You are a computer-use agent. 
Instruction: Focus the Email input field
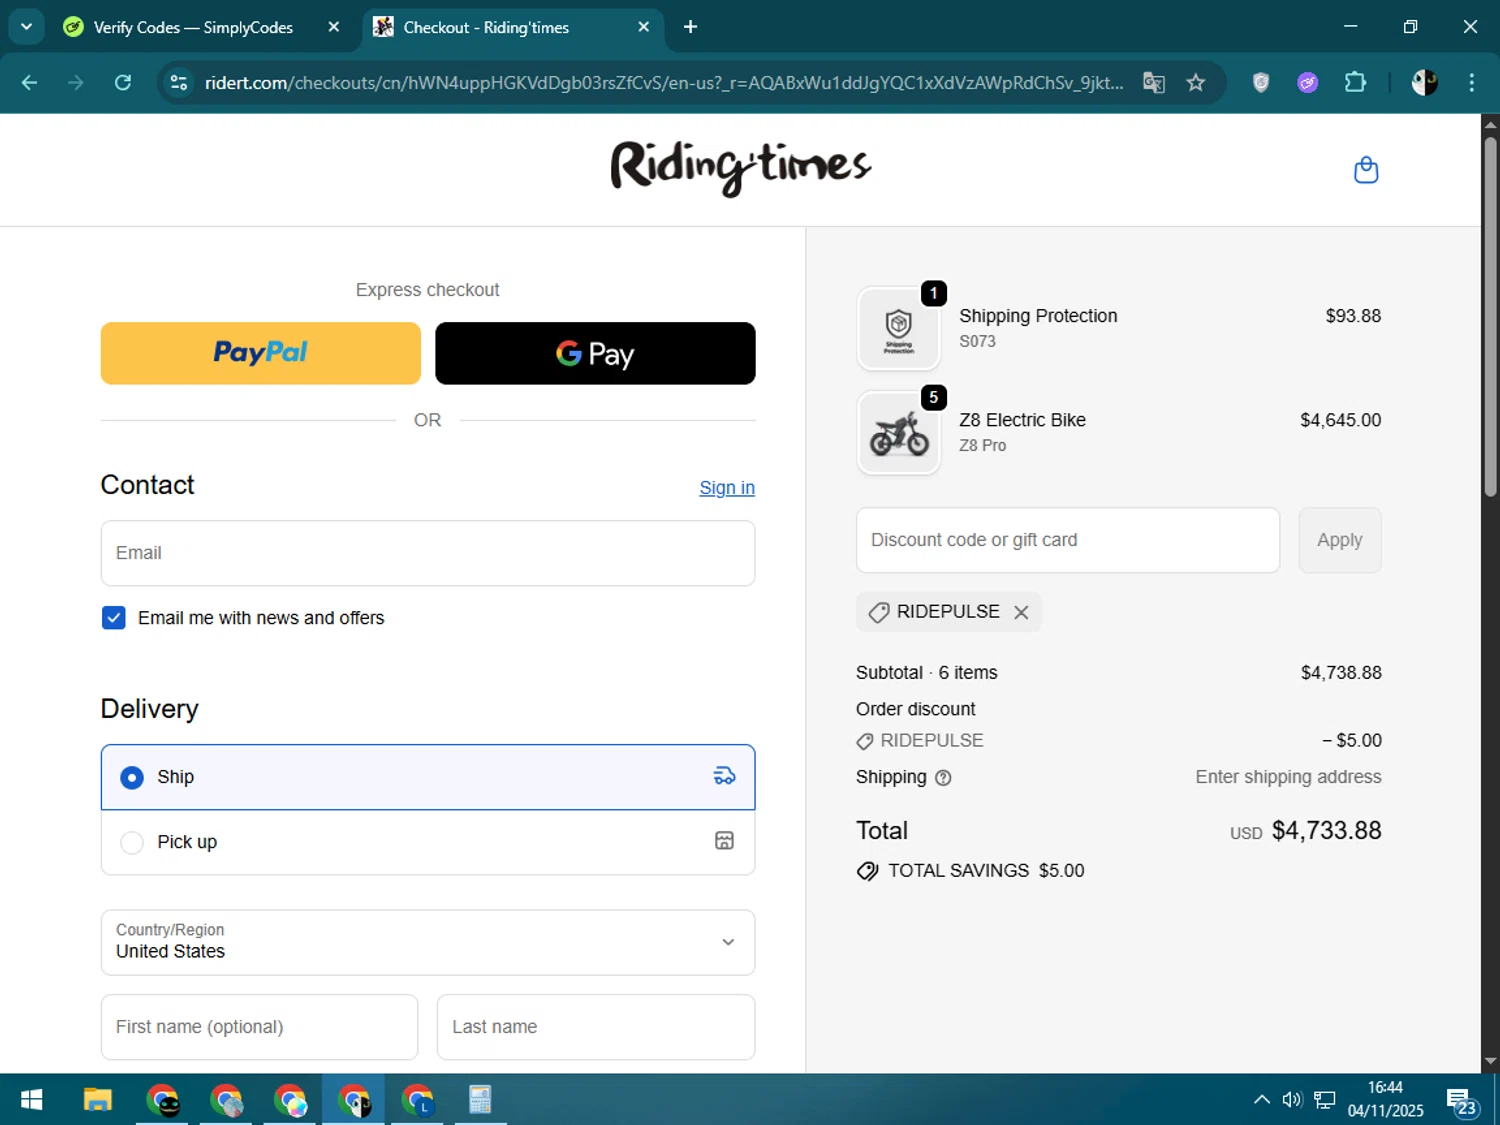[x=428, y=553]
